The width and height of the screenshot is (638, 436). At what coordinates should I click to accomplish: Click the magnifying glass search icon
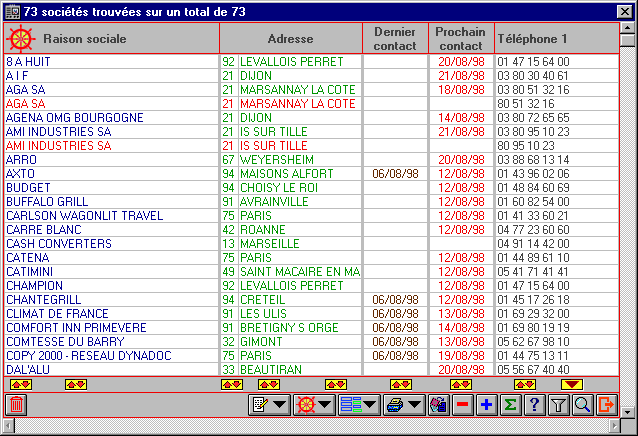pos(582,405)
